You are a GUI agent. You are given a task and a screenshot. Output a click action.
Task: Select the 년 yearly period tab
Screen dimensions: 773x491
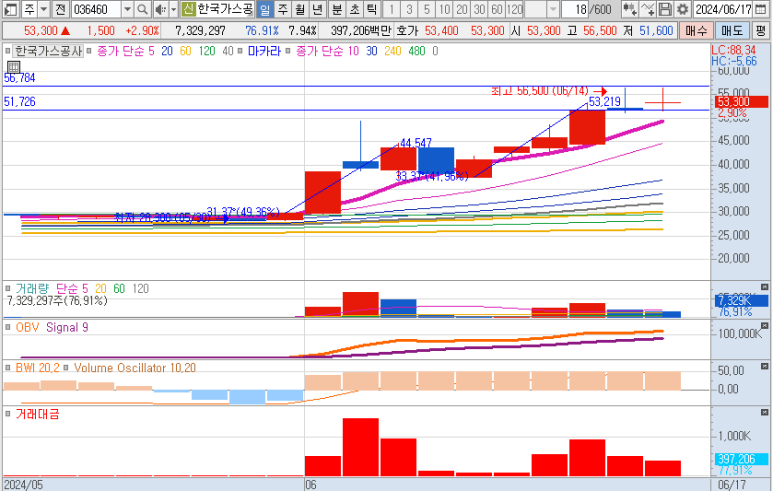(x=318, y=9)
